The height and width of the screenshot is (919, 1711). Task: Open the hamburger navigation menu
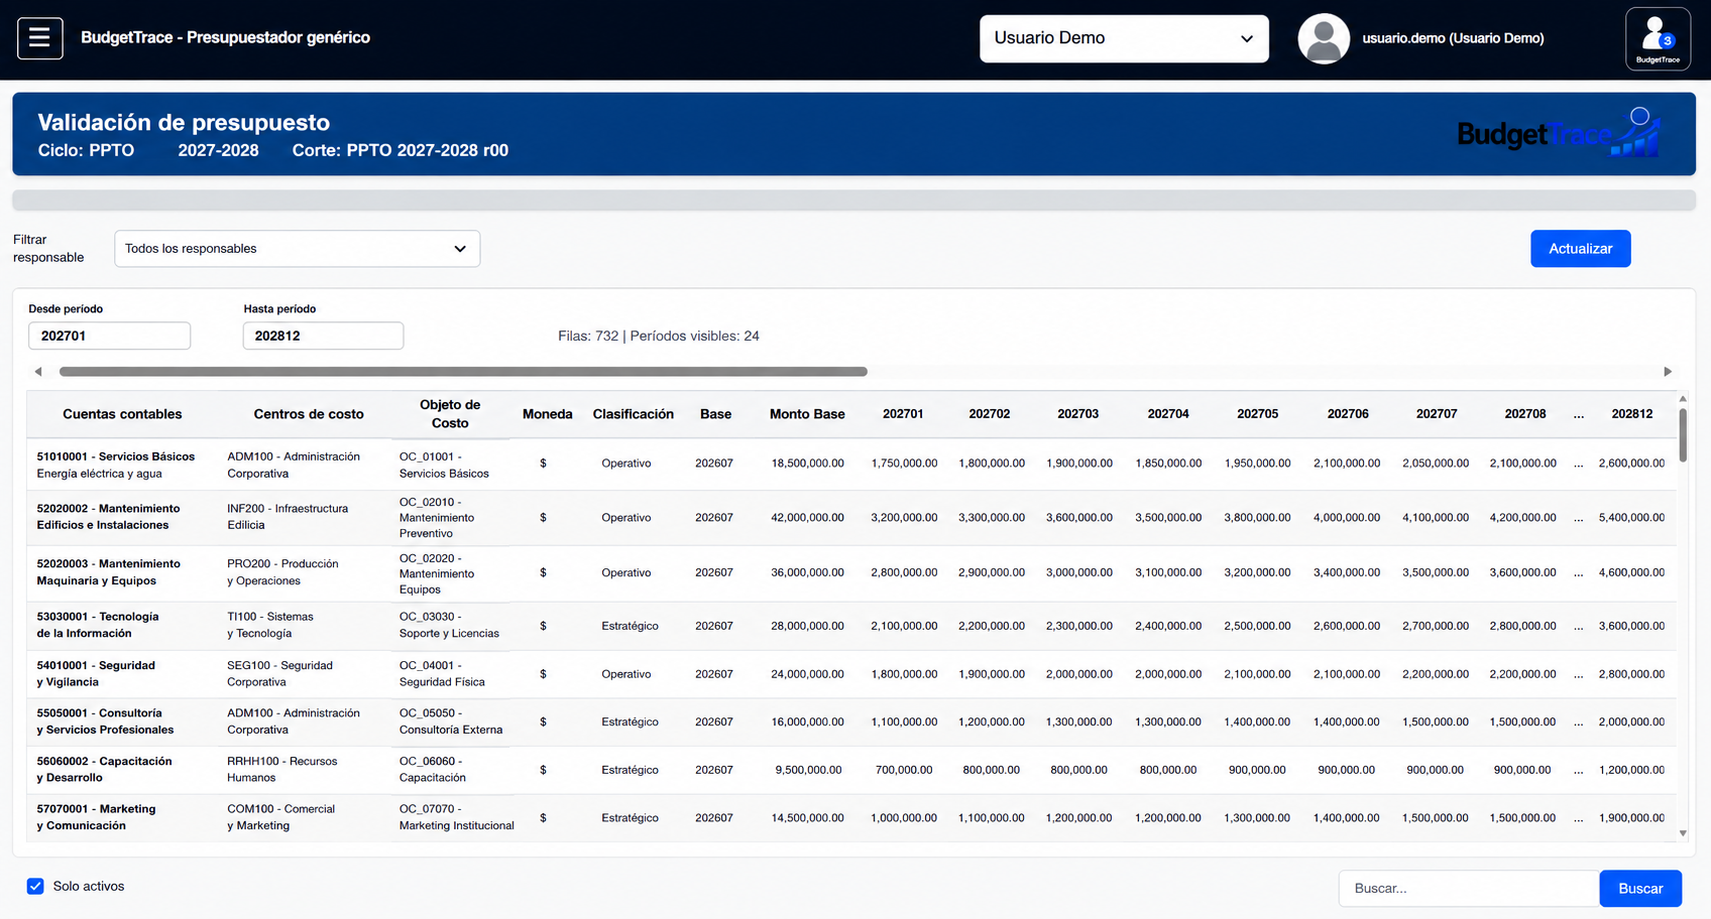click(40, 38)
